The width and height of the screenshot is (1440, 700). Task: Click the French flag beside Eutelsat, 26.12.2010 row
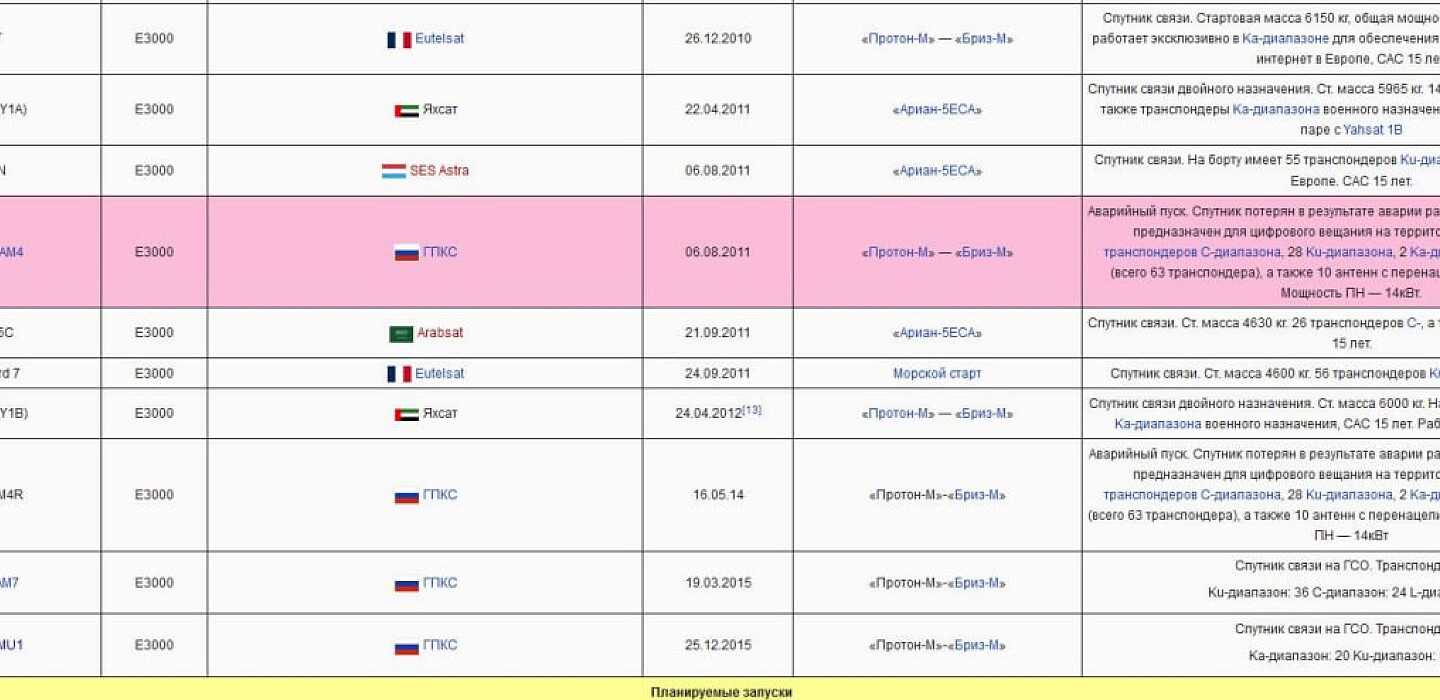coord(399,40)
